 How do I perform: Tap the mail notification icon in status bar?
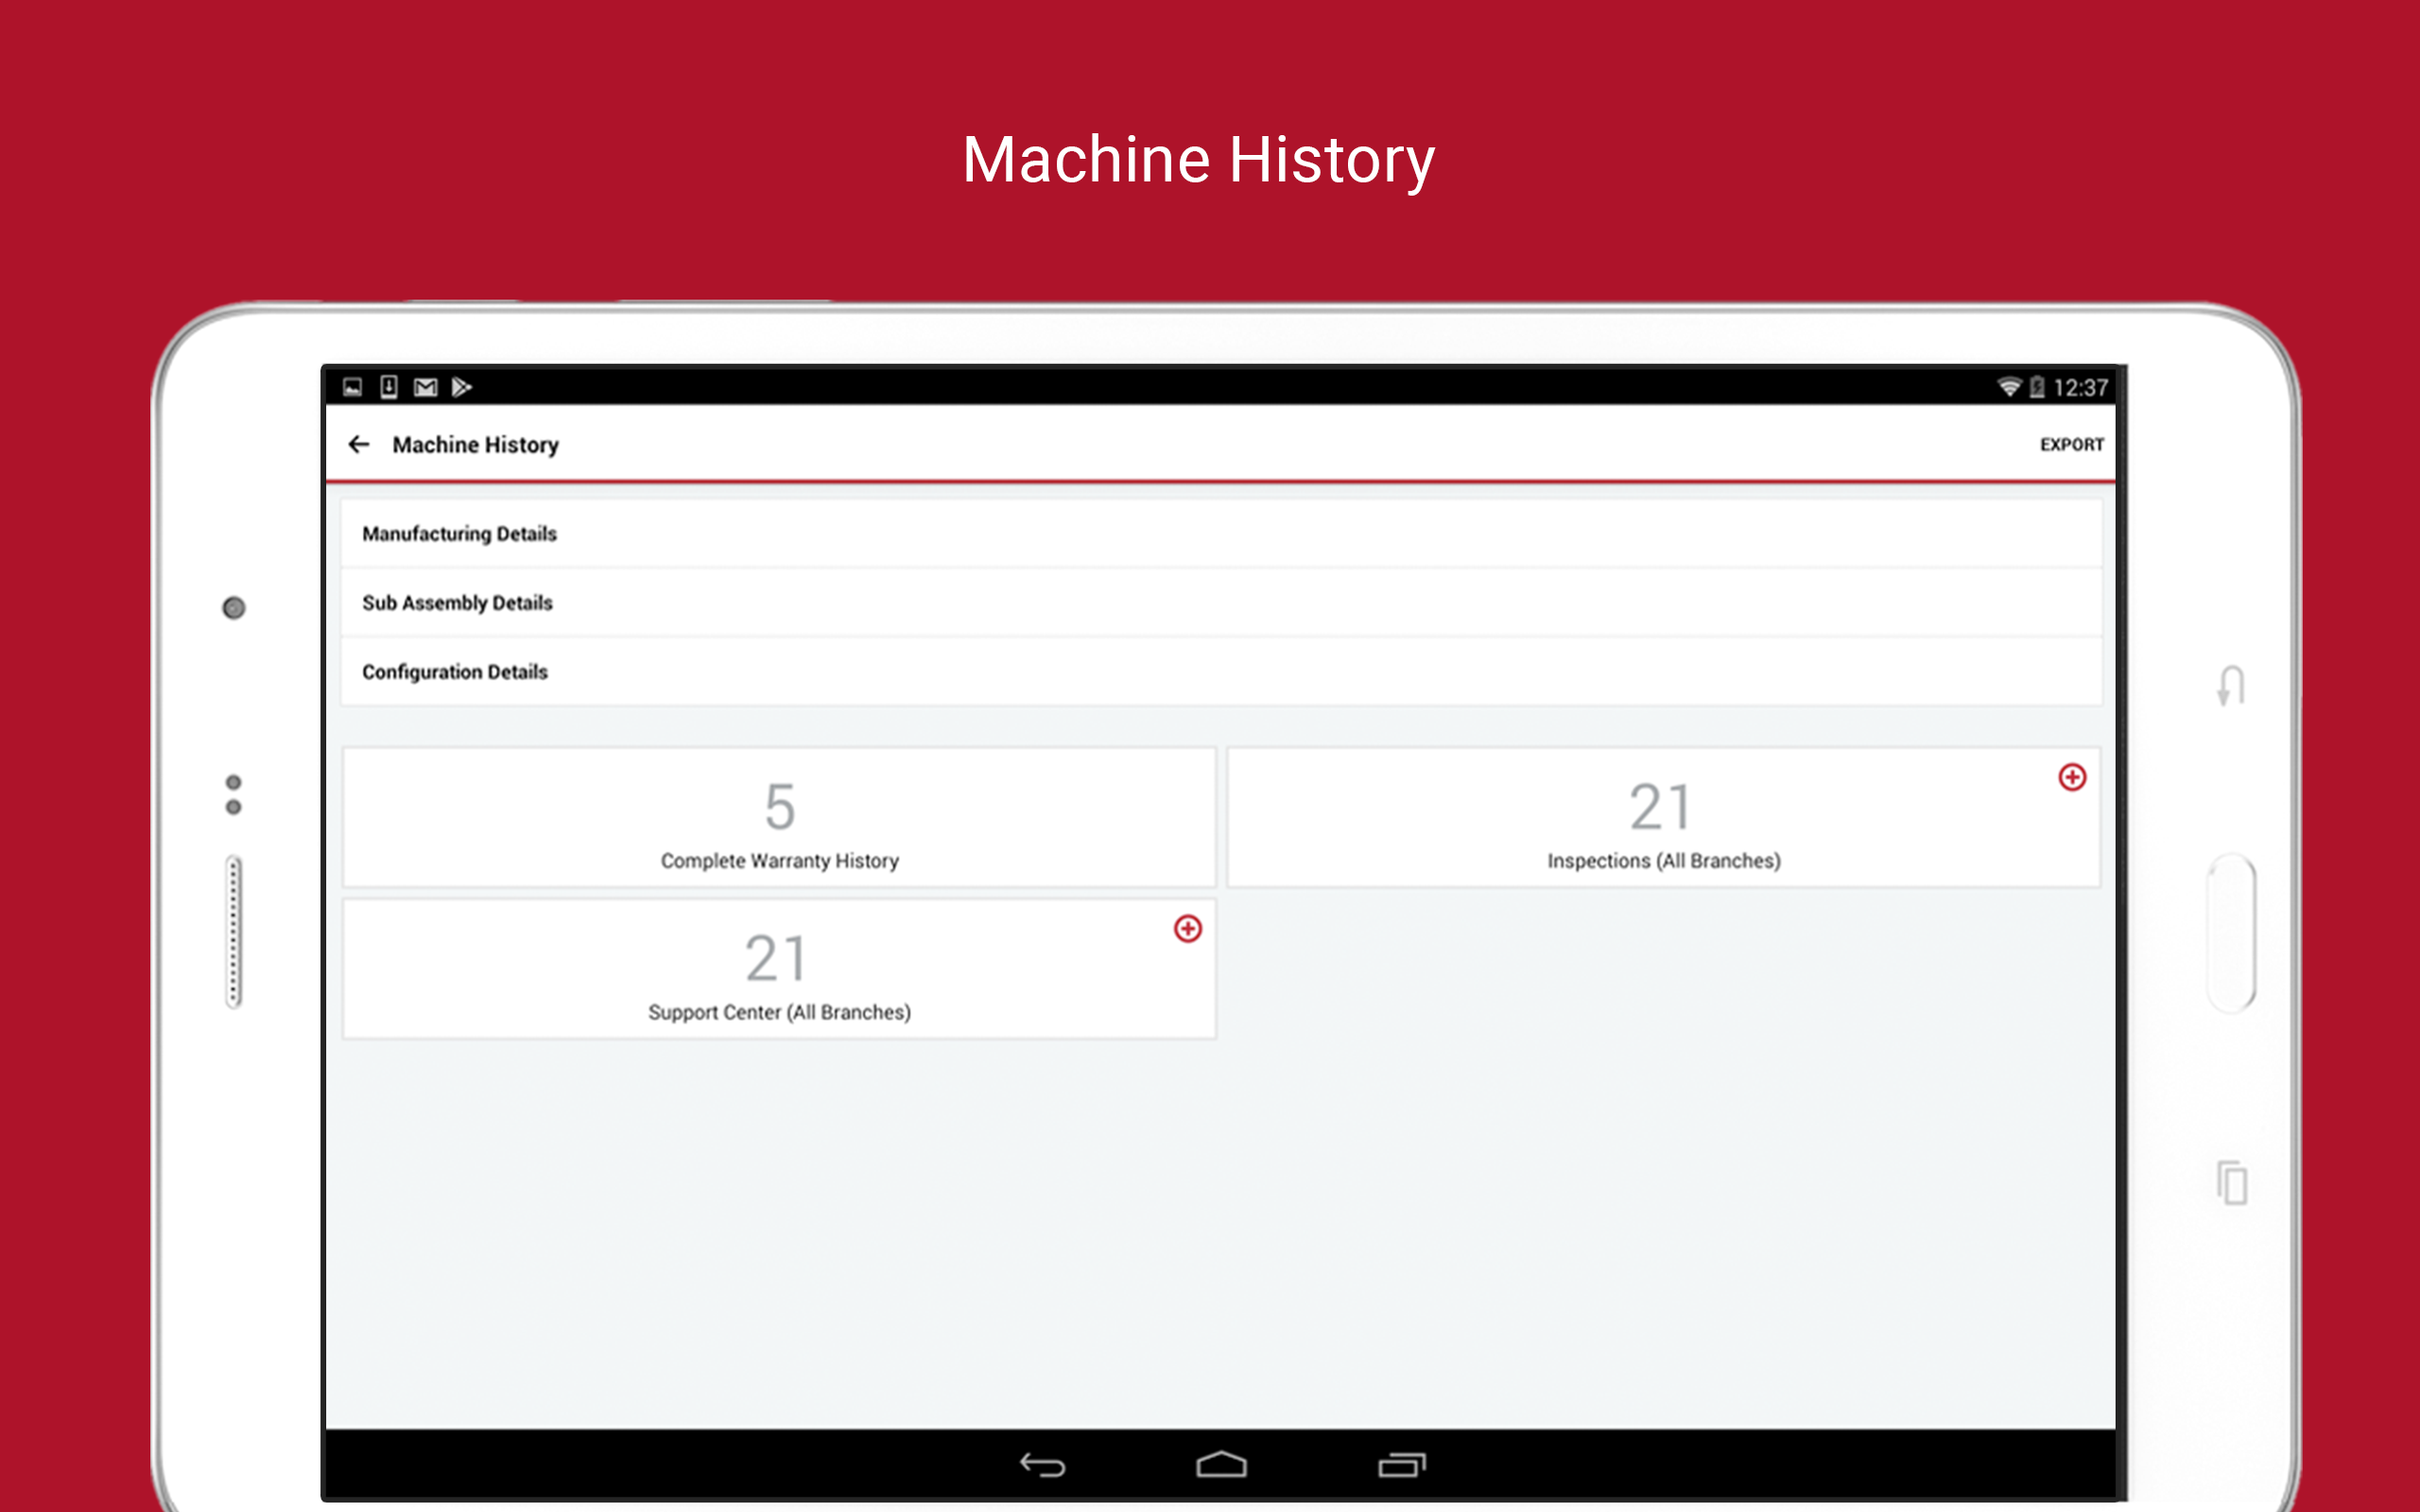coord(426,387)
